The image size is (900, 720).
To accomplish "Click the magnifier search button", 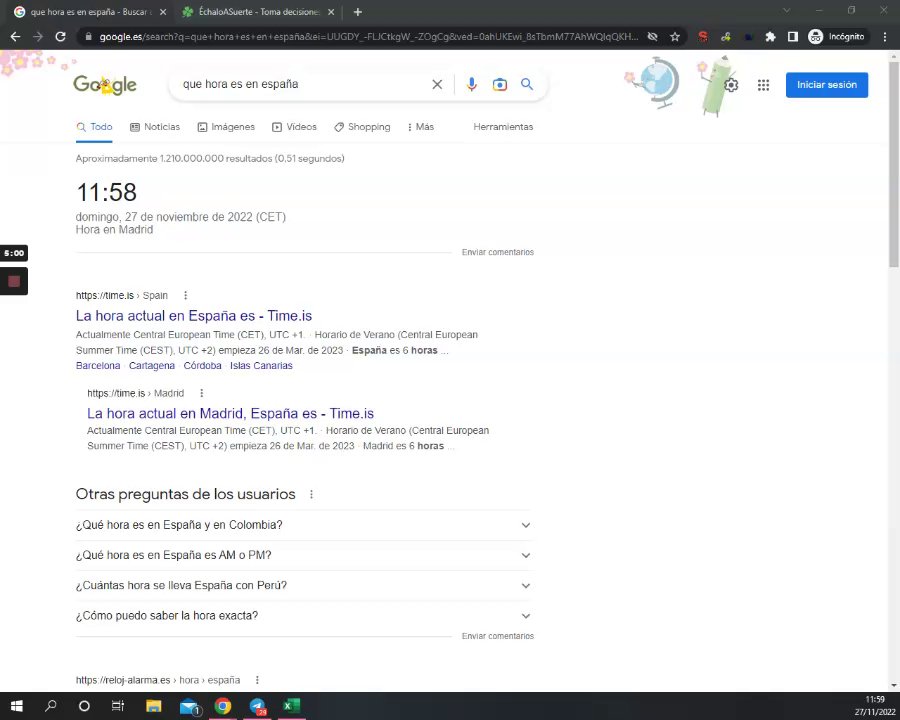I will click(527, 84).
